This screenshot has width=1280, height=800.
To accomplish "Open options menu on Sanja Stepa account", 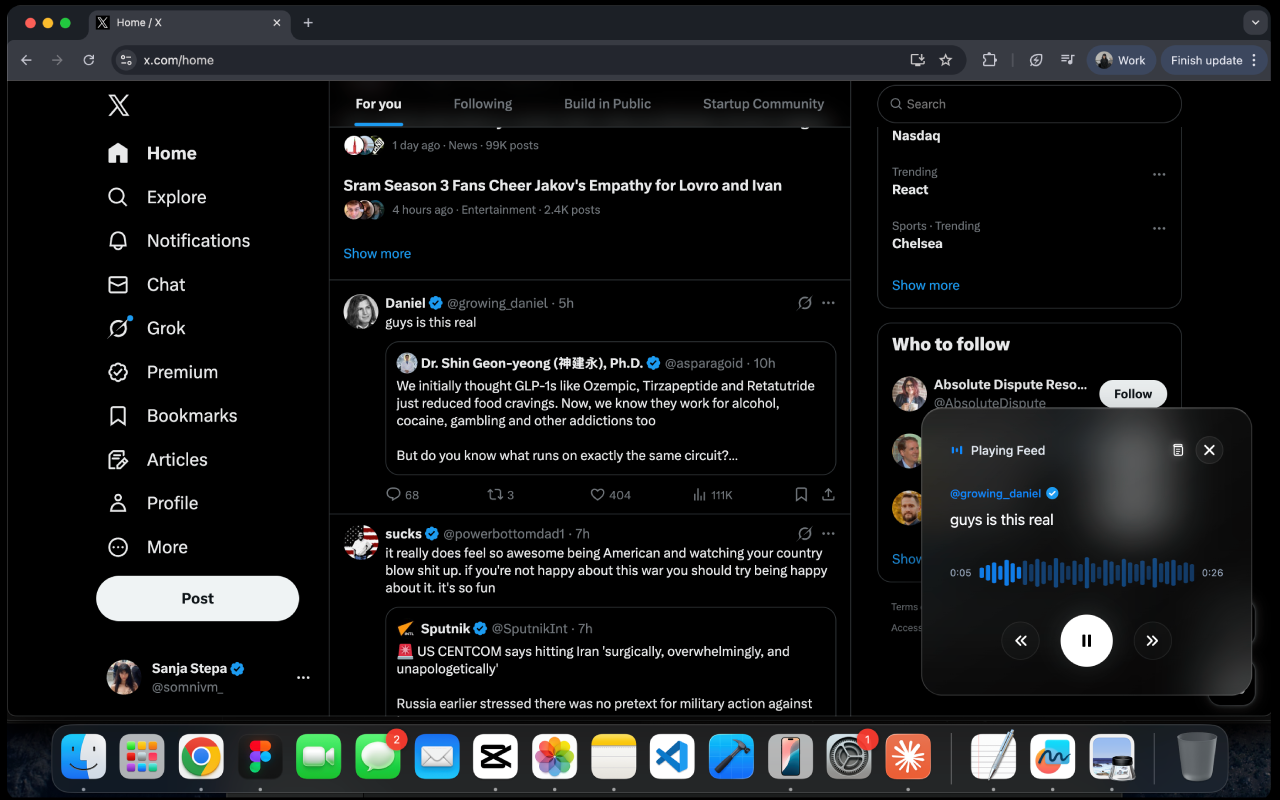I will 303,677.
